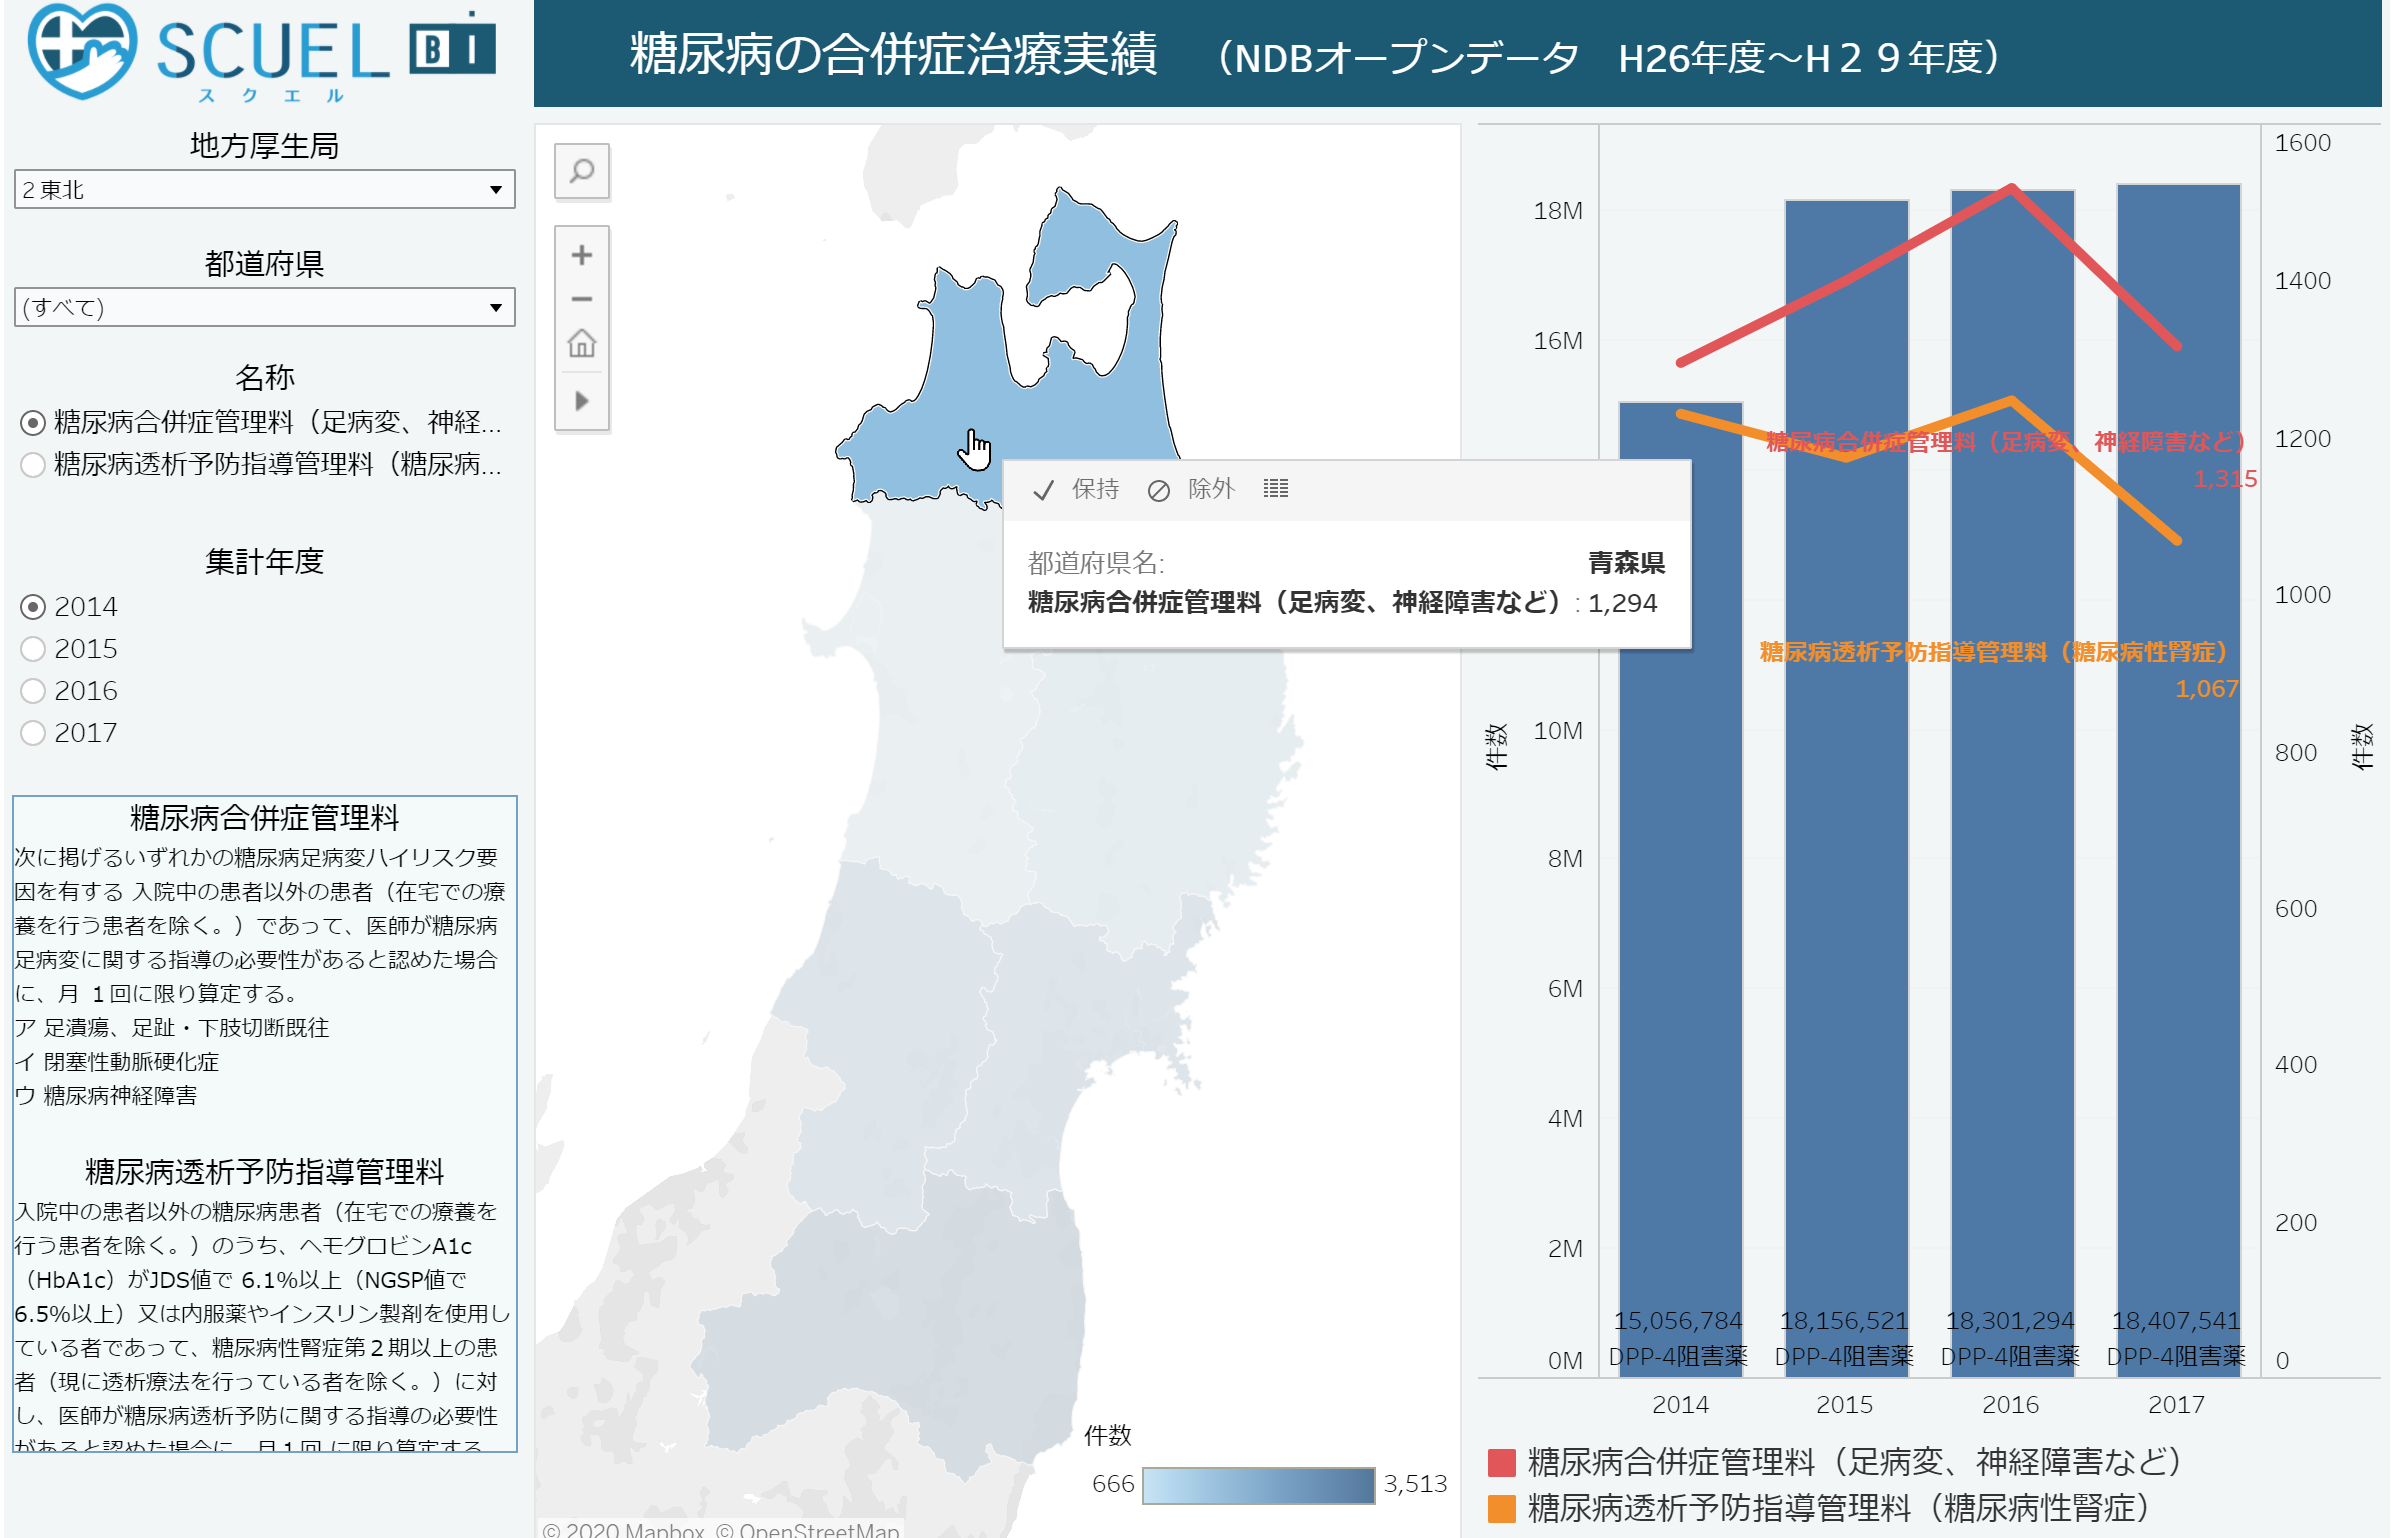Choose 糖尿病透析予防指導管理料 radio option
2391x1538 pixels.
(x=33, y=465)
